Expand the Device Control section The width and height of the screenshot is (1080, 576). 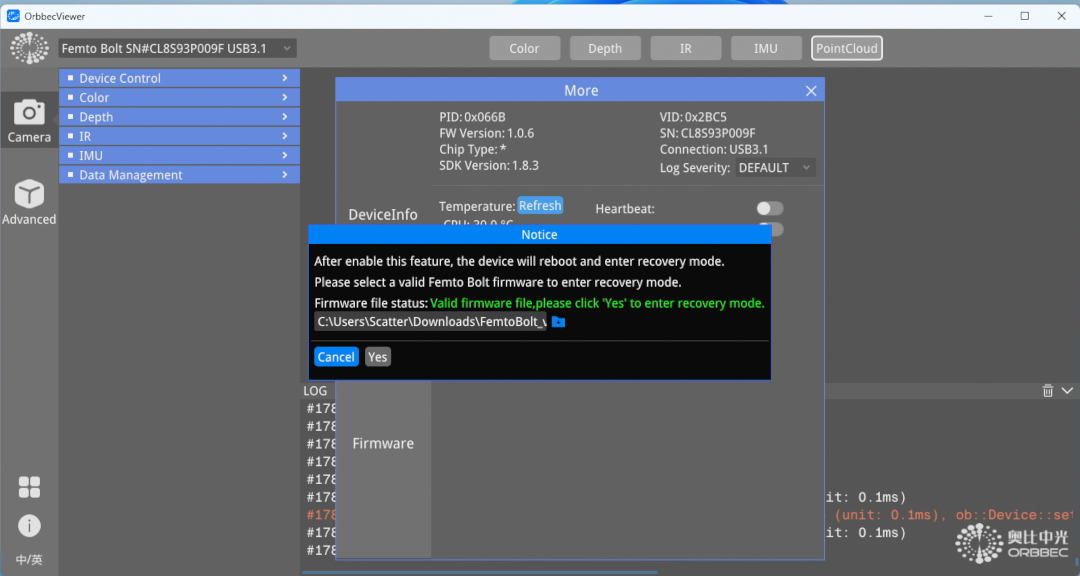pos(180,78)
